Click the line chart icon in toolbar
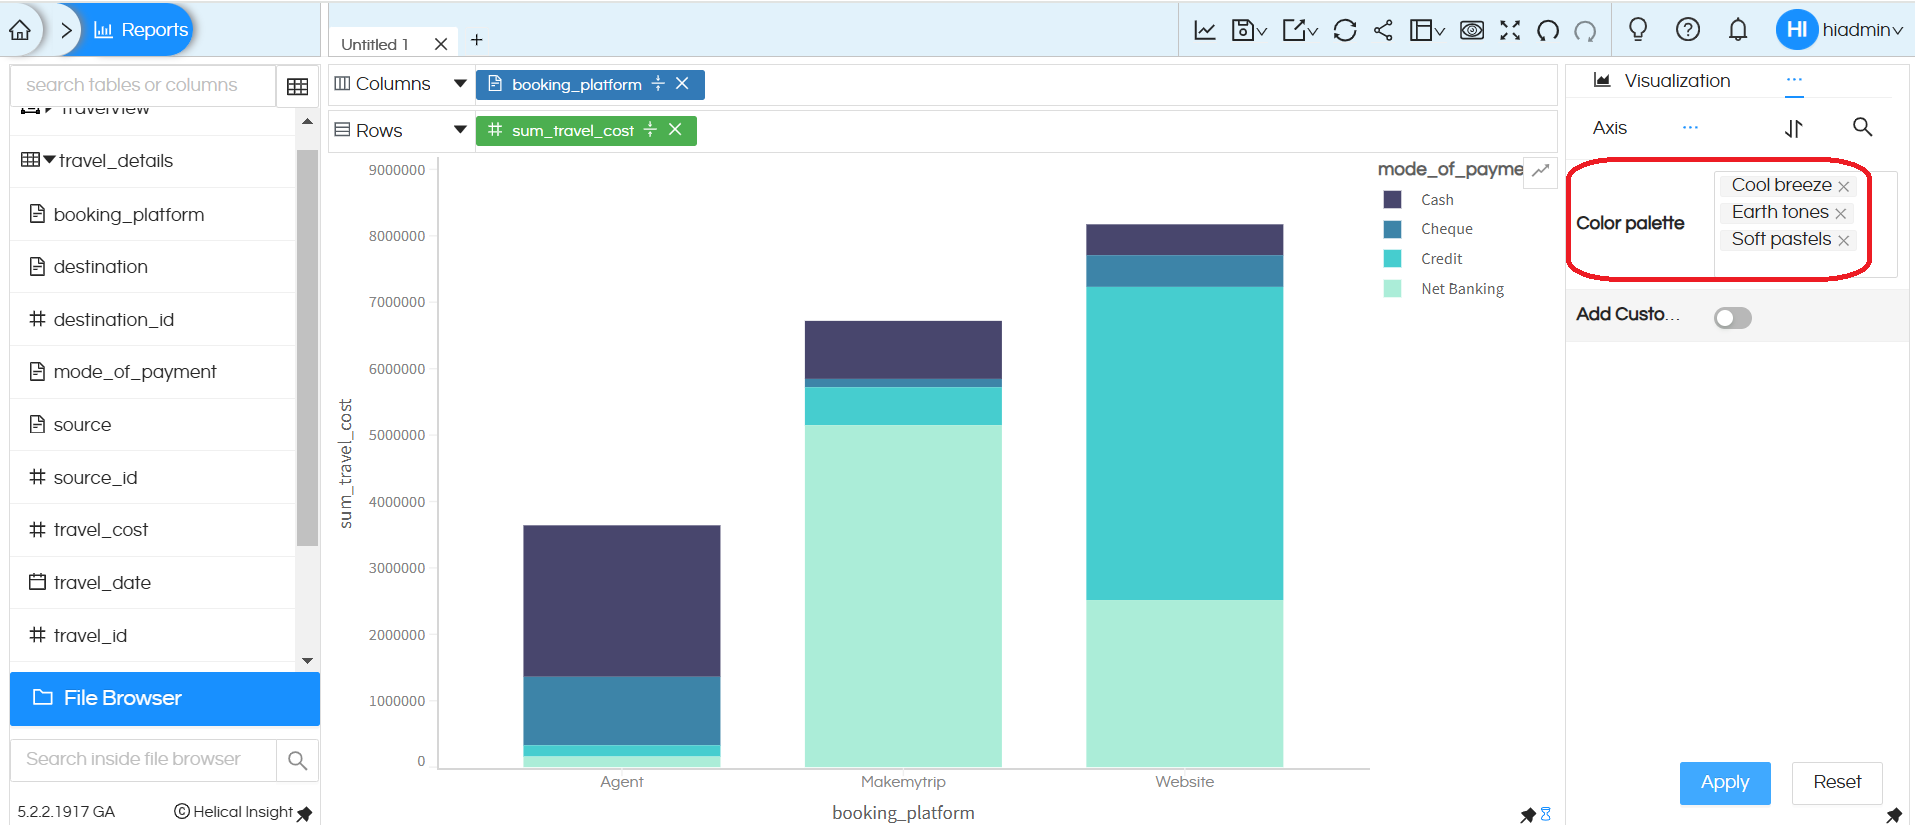 [x=1205, y=30]
